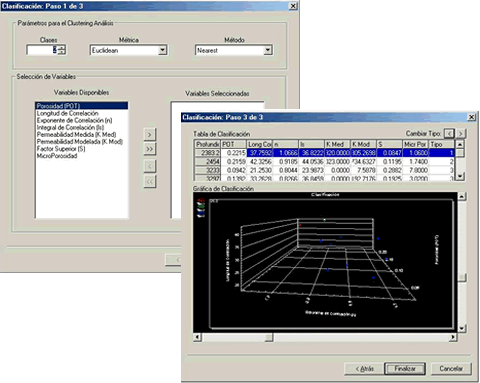This screenshot has width=480, height=383.
Task: Click the Variables Seleccionadas list box
Action: pyautogui.click(x=218, y=160)
